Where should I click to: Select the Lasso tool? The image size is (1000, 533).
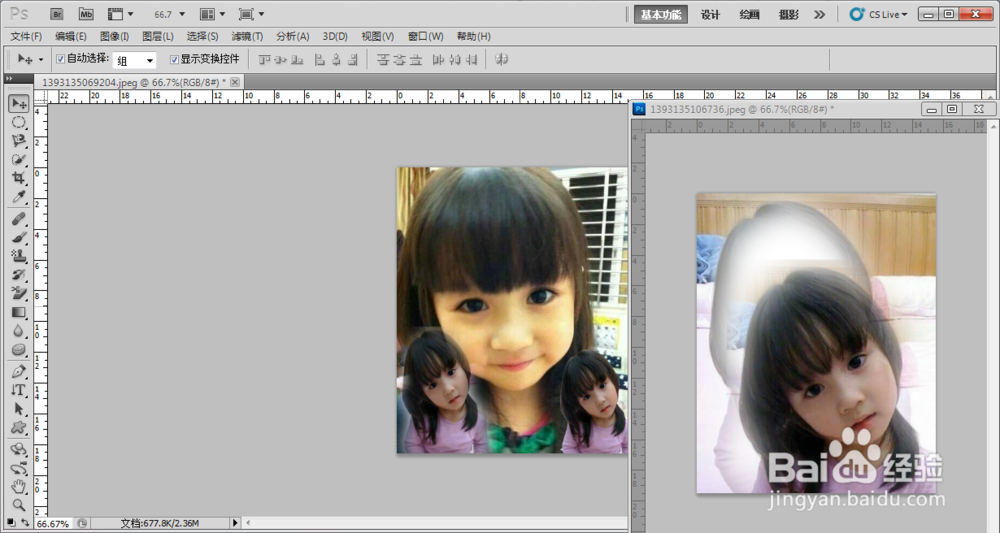(18, 140)
